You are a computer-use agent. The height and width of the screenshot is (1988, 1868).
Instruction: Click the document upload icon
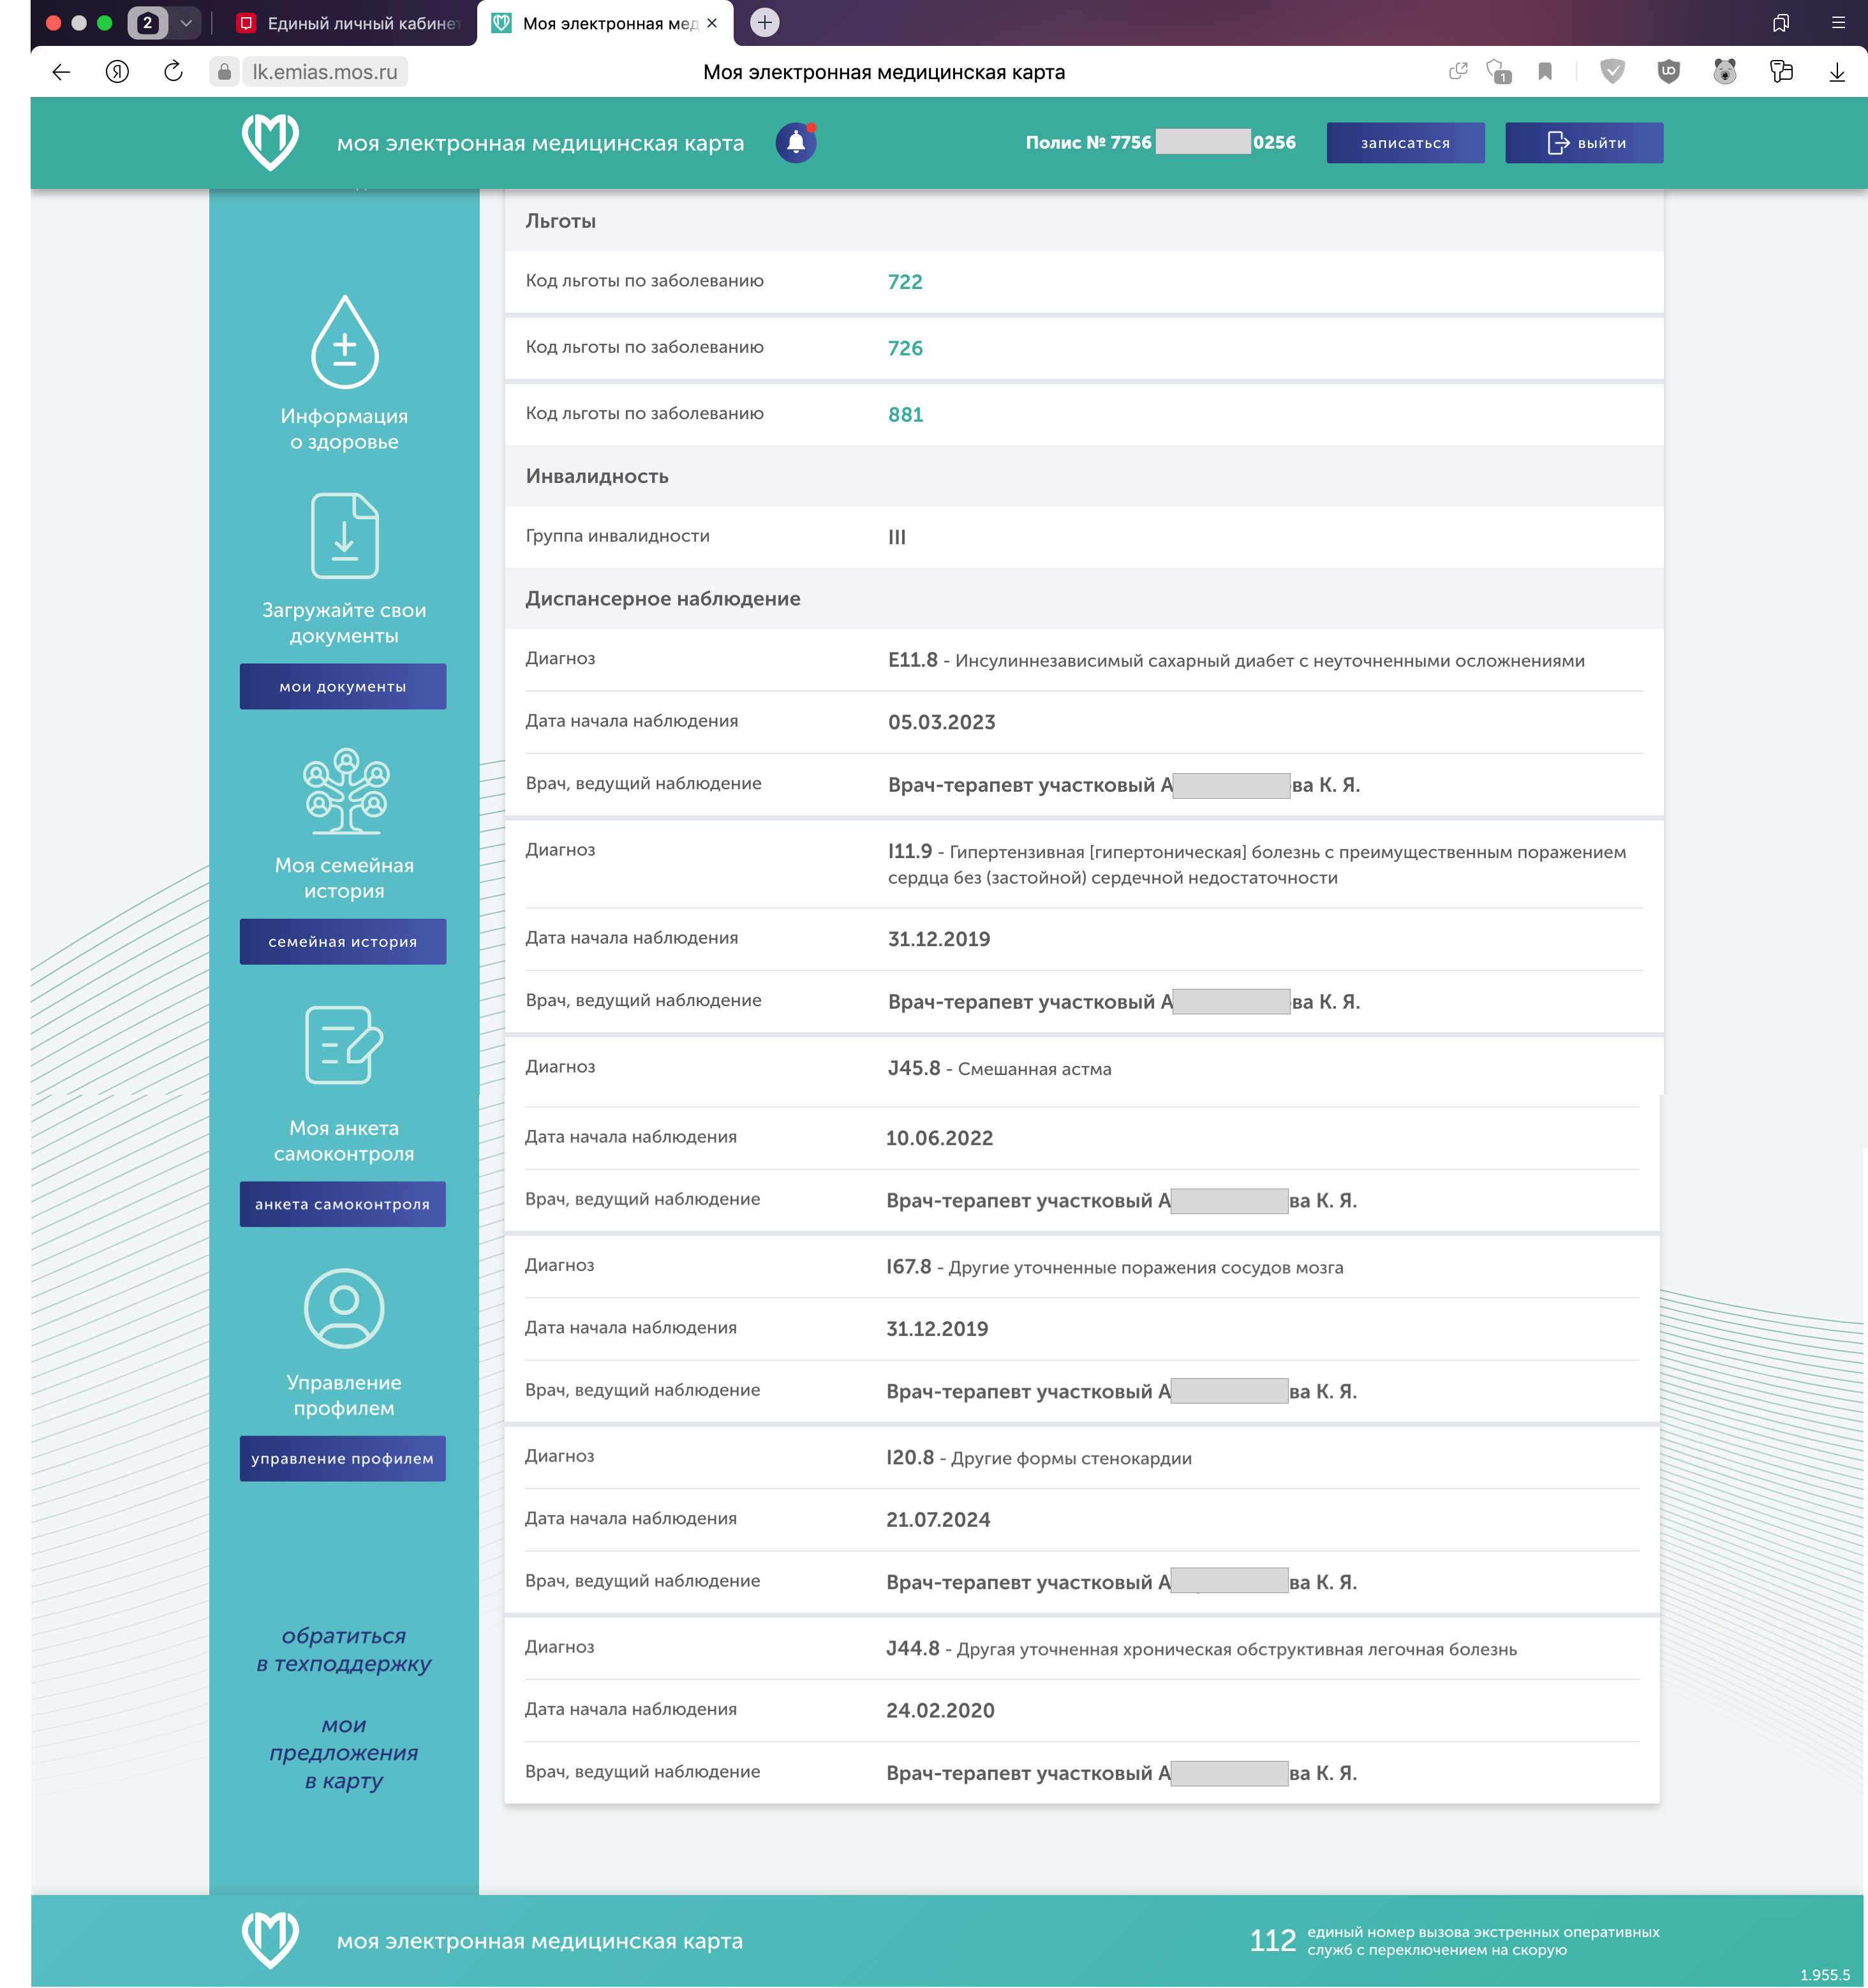[344, 536]
